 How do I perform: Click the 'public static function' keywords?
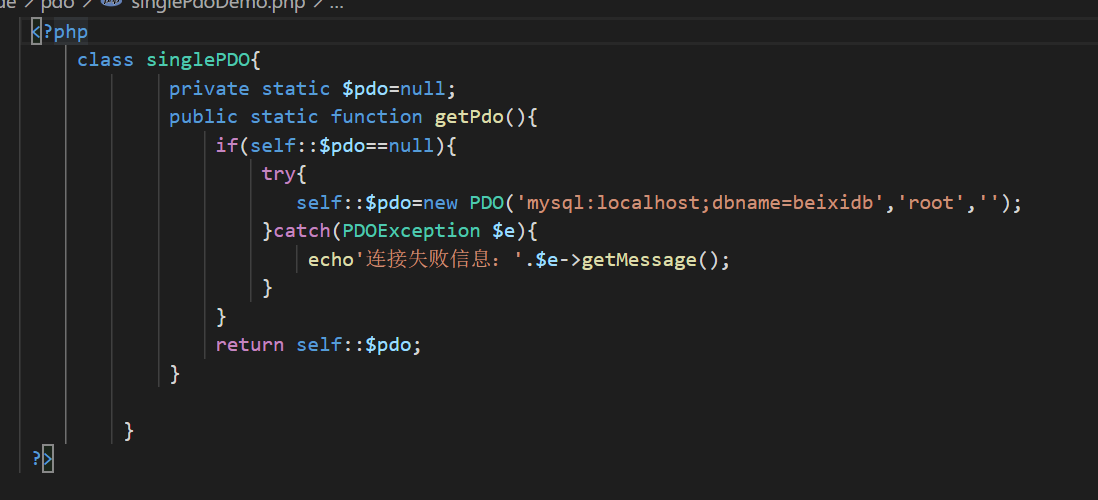pyautogui.click(x=296, y=117)
